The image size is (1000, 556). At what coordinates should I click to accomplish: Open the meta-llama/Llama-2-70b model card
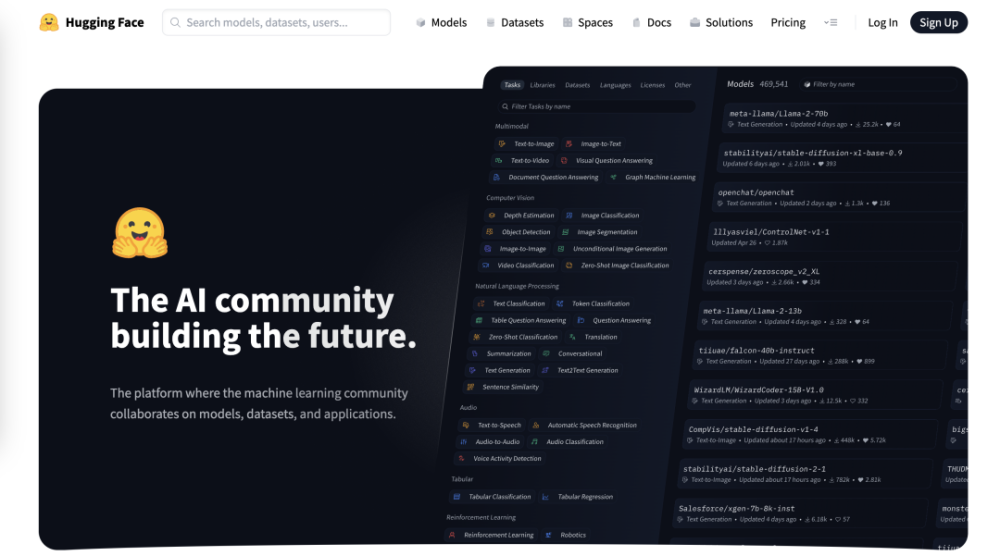click(x=844, y=119)
